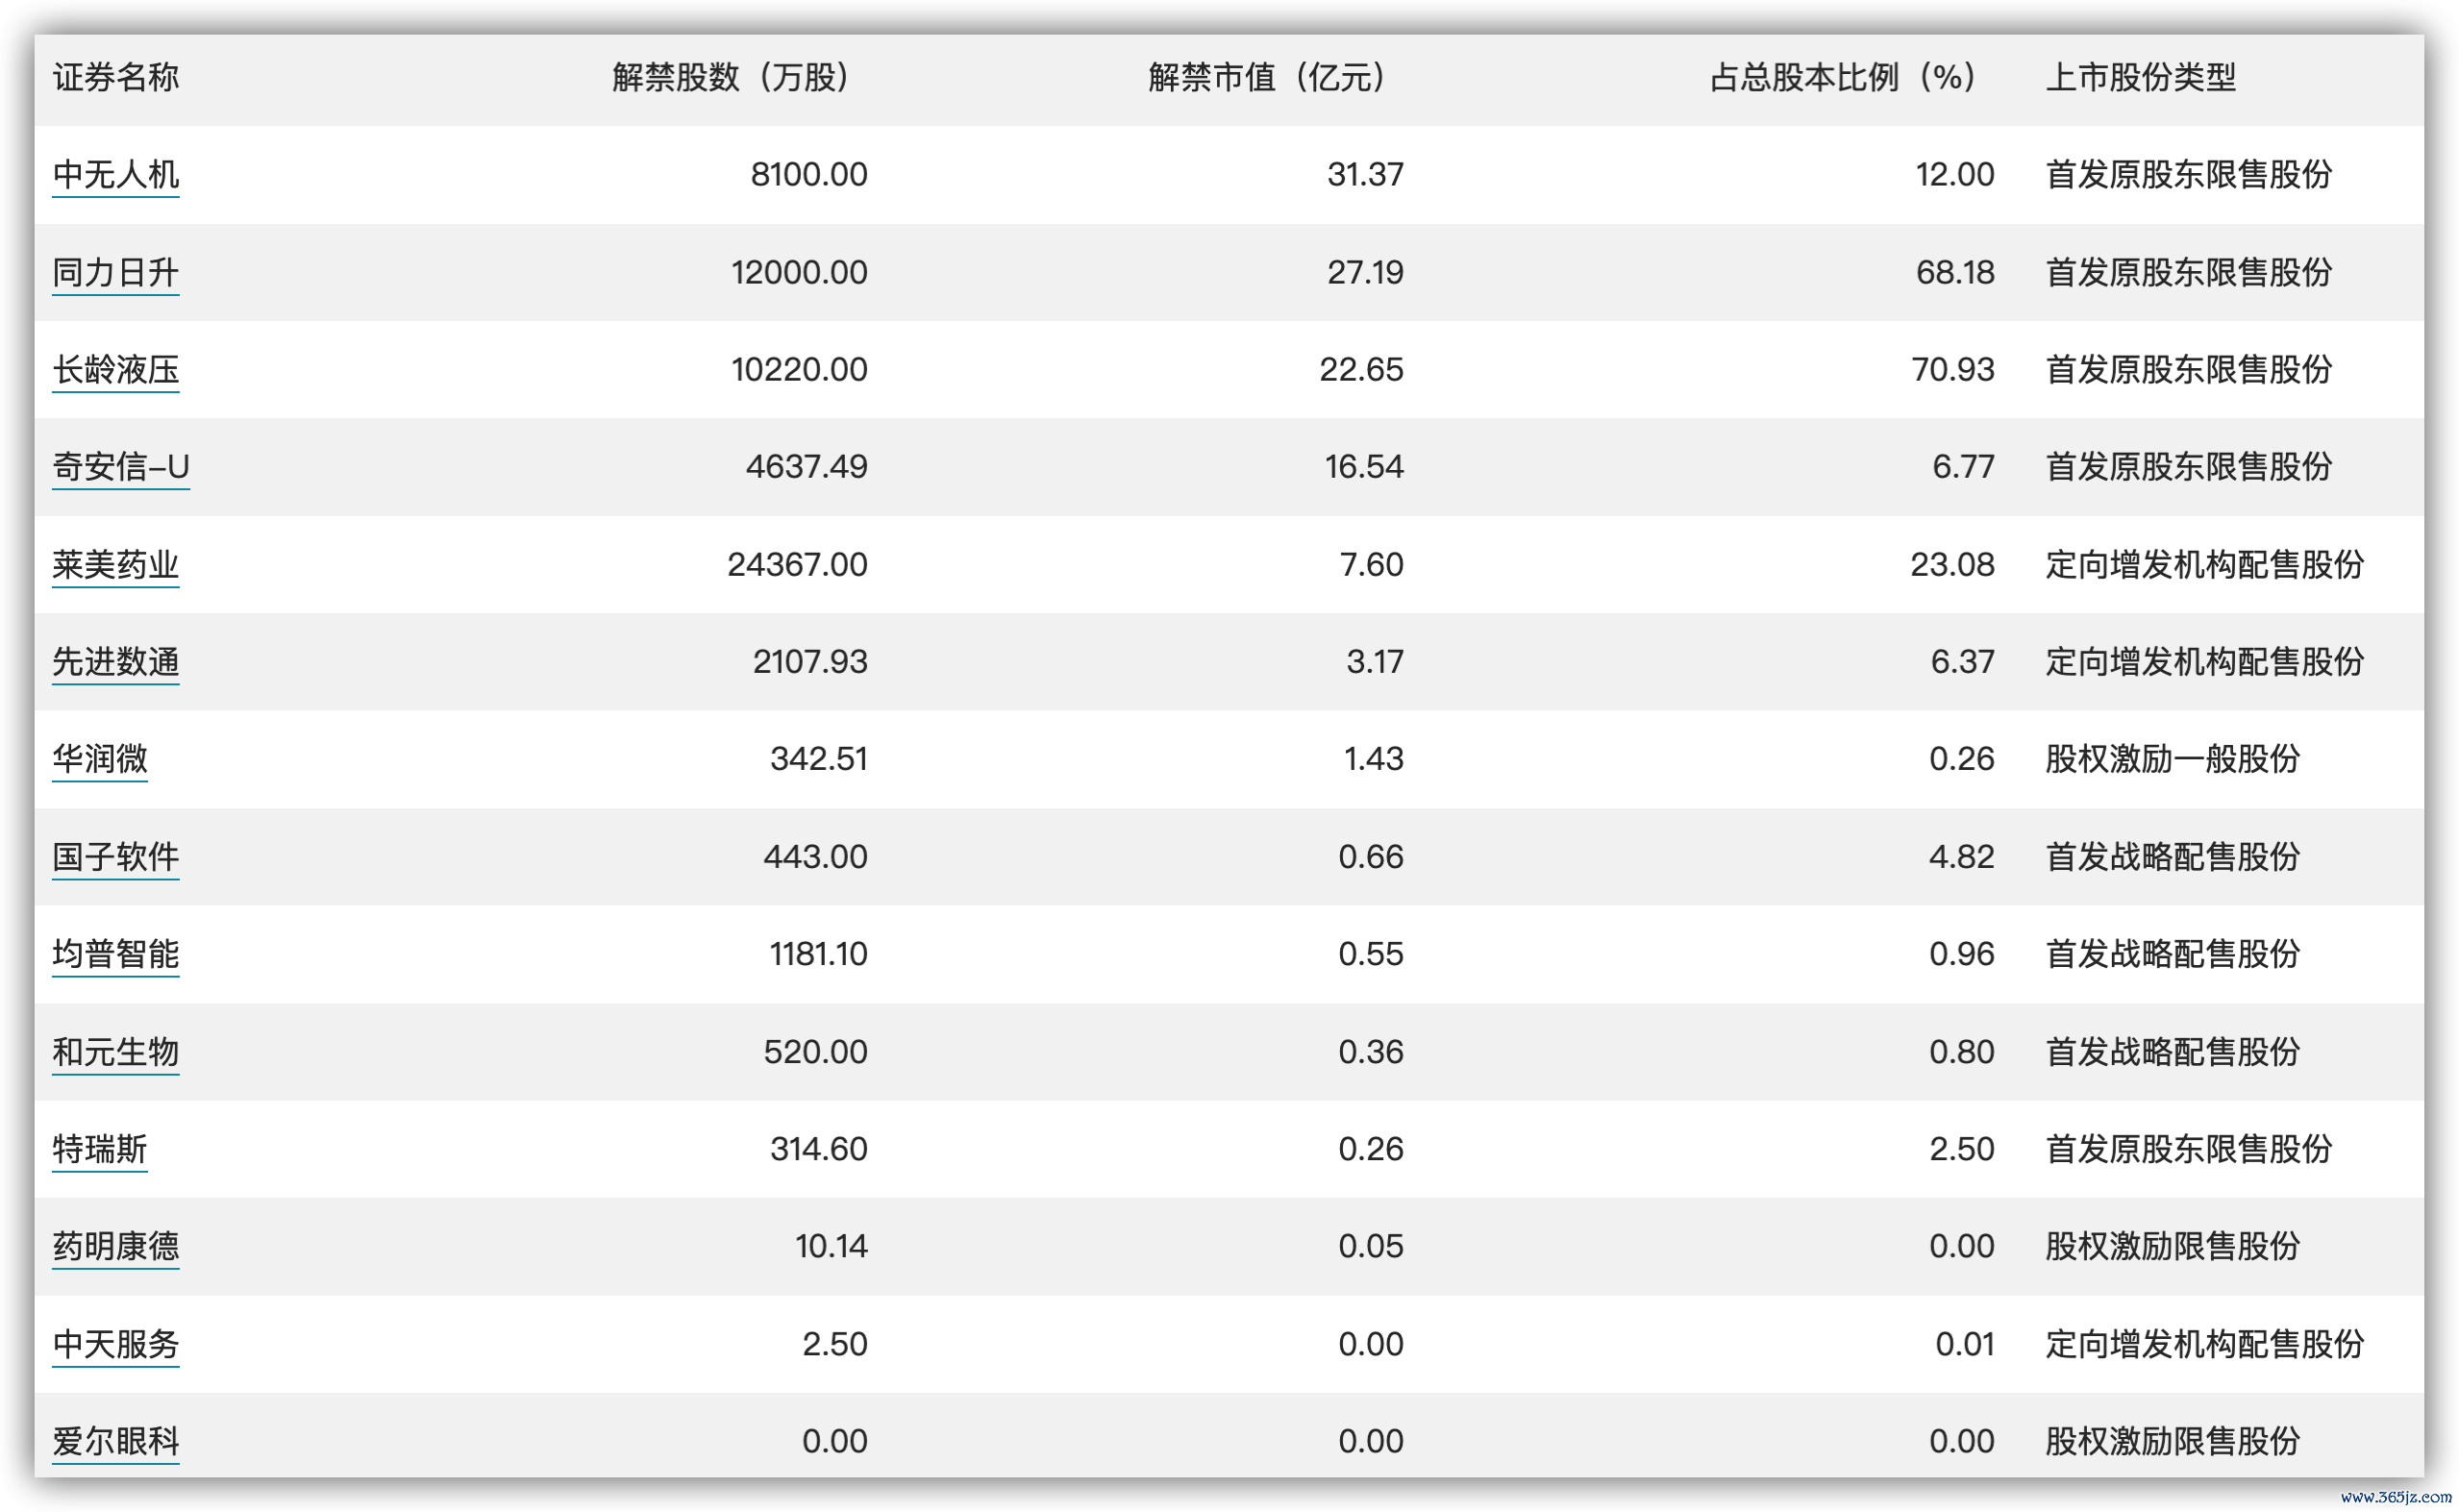The image size is (2459, 1512).
Task: Open the 特瑞斯 stock link
Action: [x=100, y=1149]
